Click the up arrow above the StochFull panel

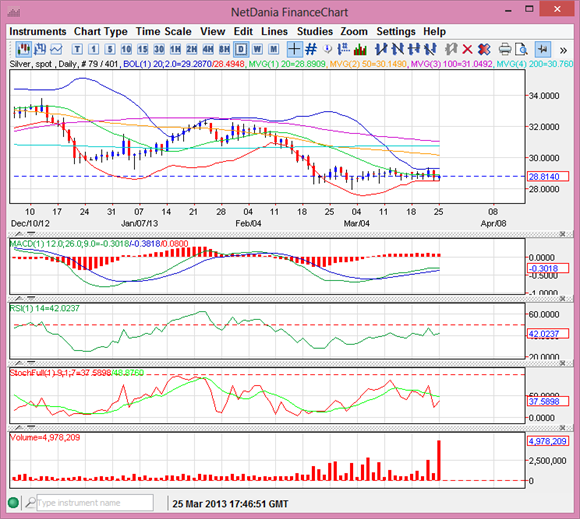pos(18,363)
